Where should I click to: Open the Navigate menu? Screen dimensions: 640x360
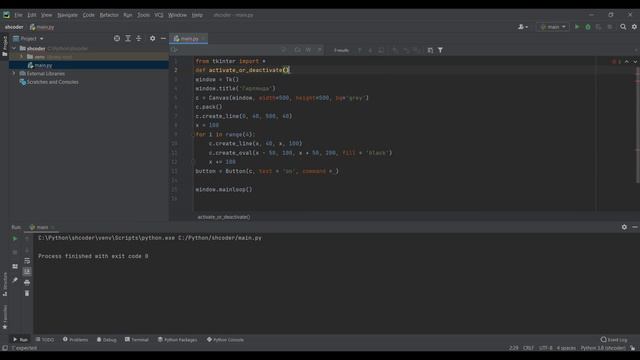coord(67,15)
